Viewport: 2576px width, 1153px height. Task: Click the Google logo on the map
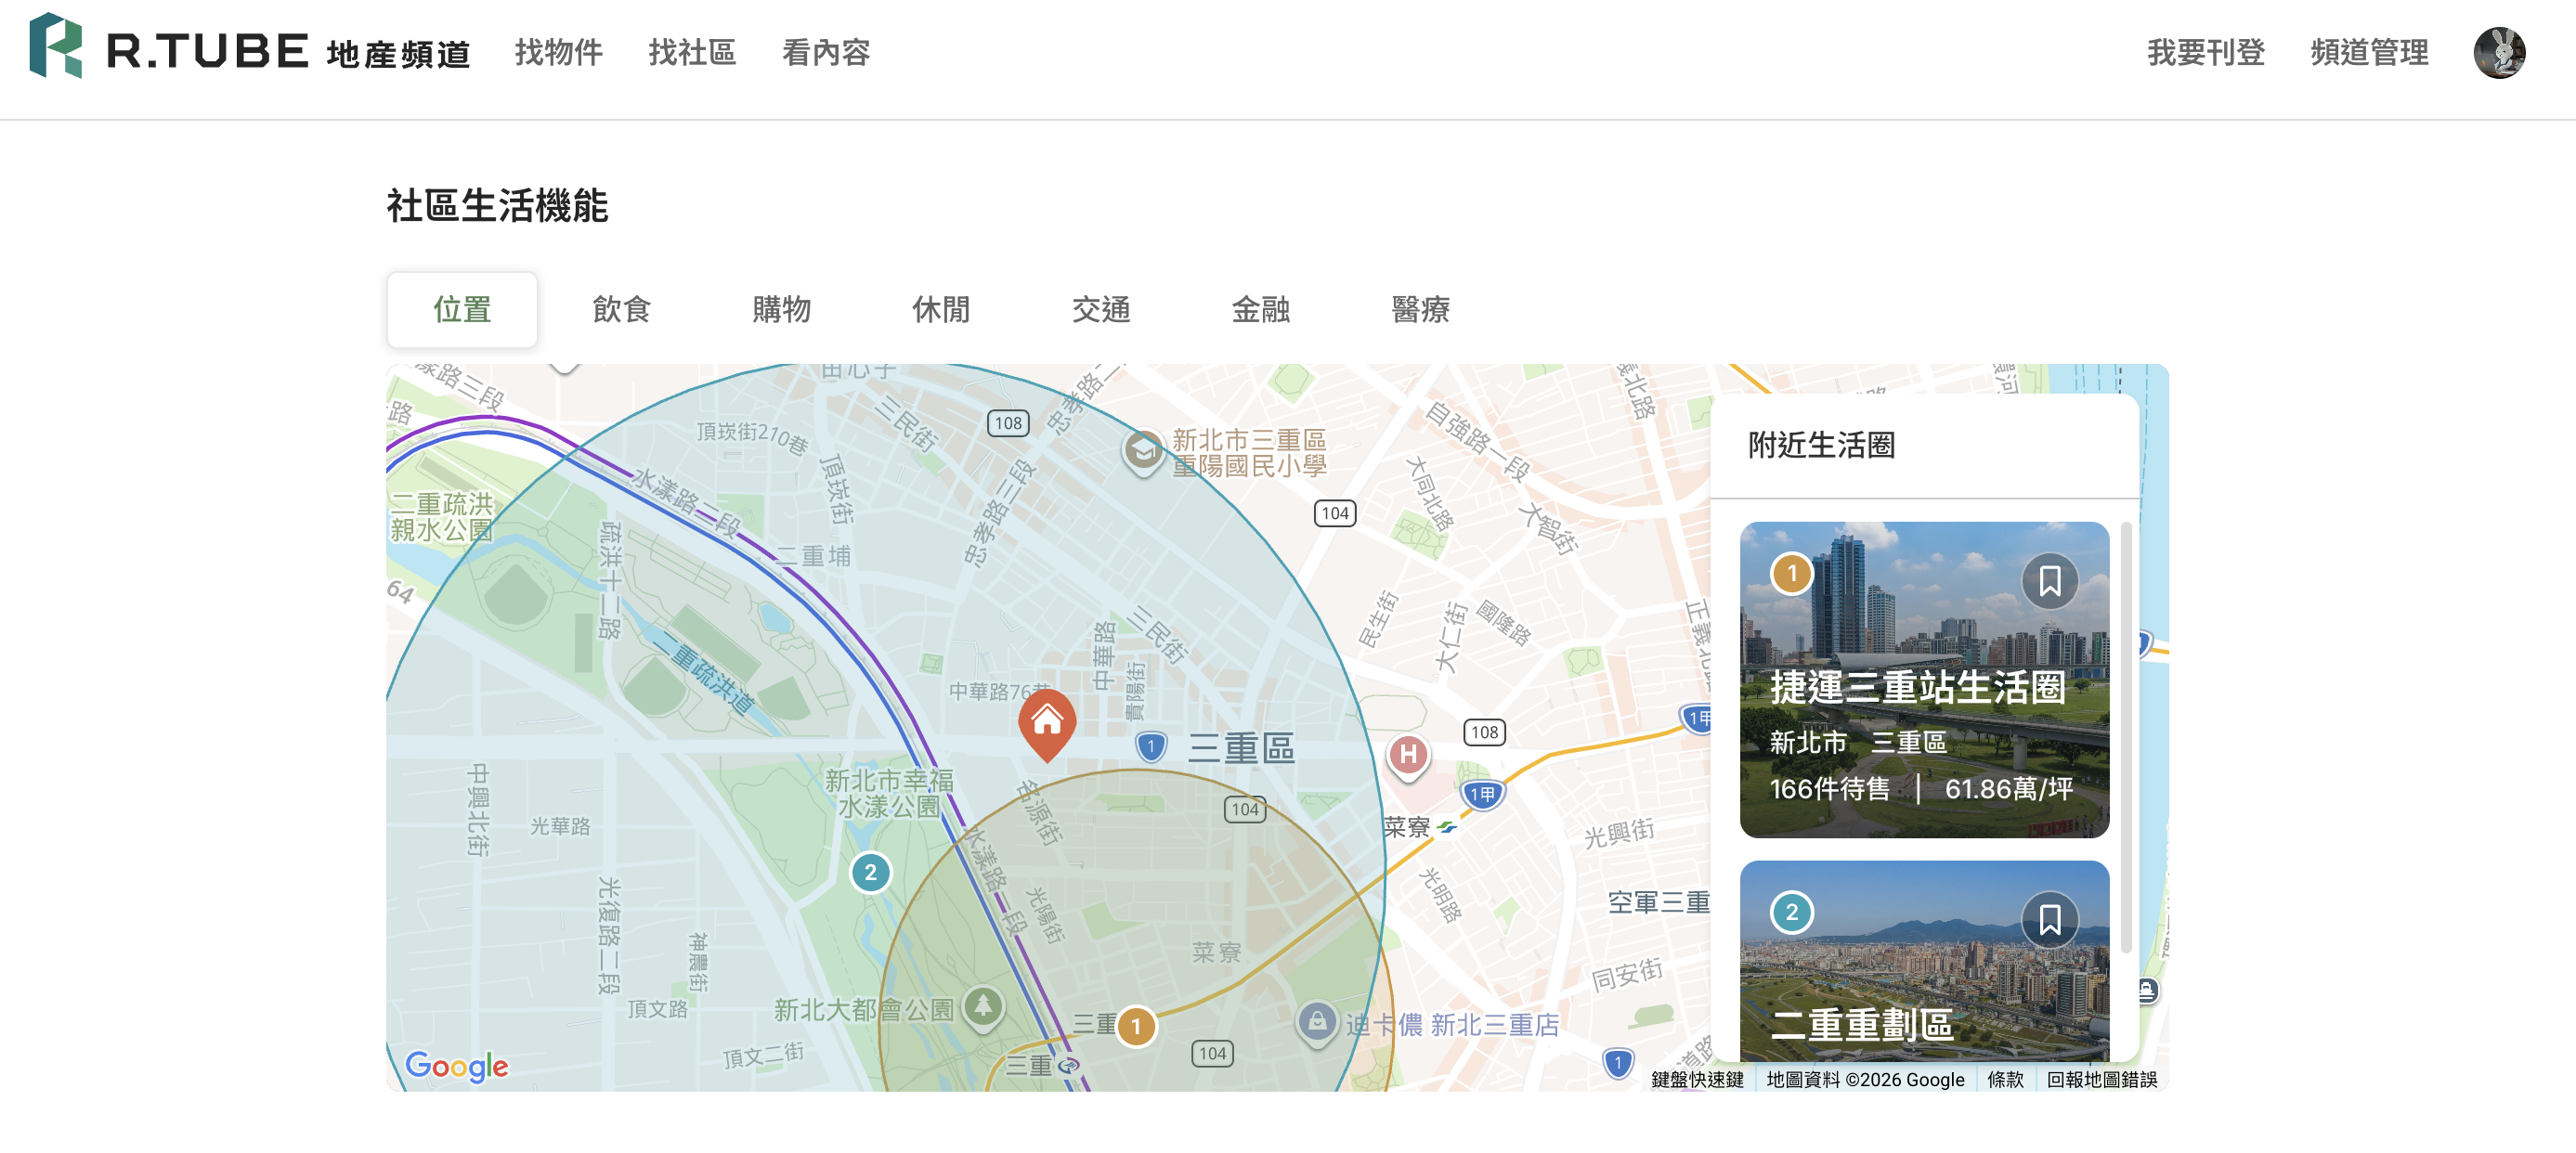click(457, 1066)
